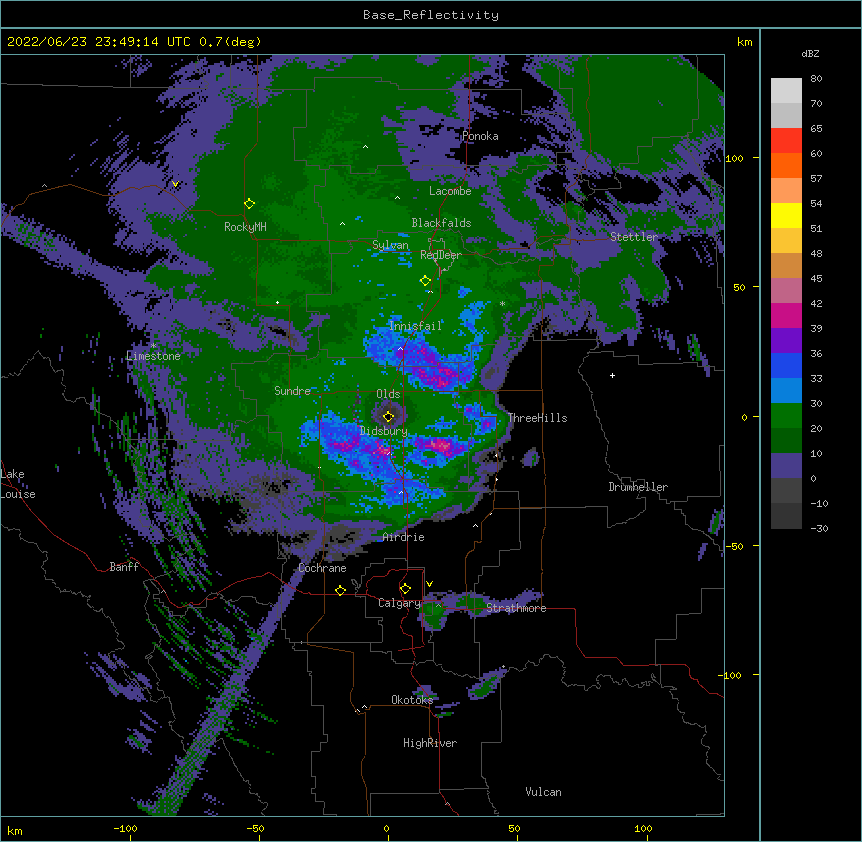Viewport: 862px width, 842px height.
Task: Click the Banff label
Action: pyautogui.click(x=124, y=567)
